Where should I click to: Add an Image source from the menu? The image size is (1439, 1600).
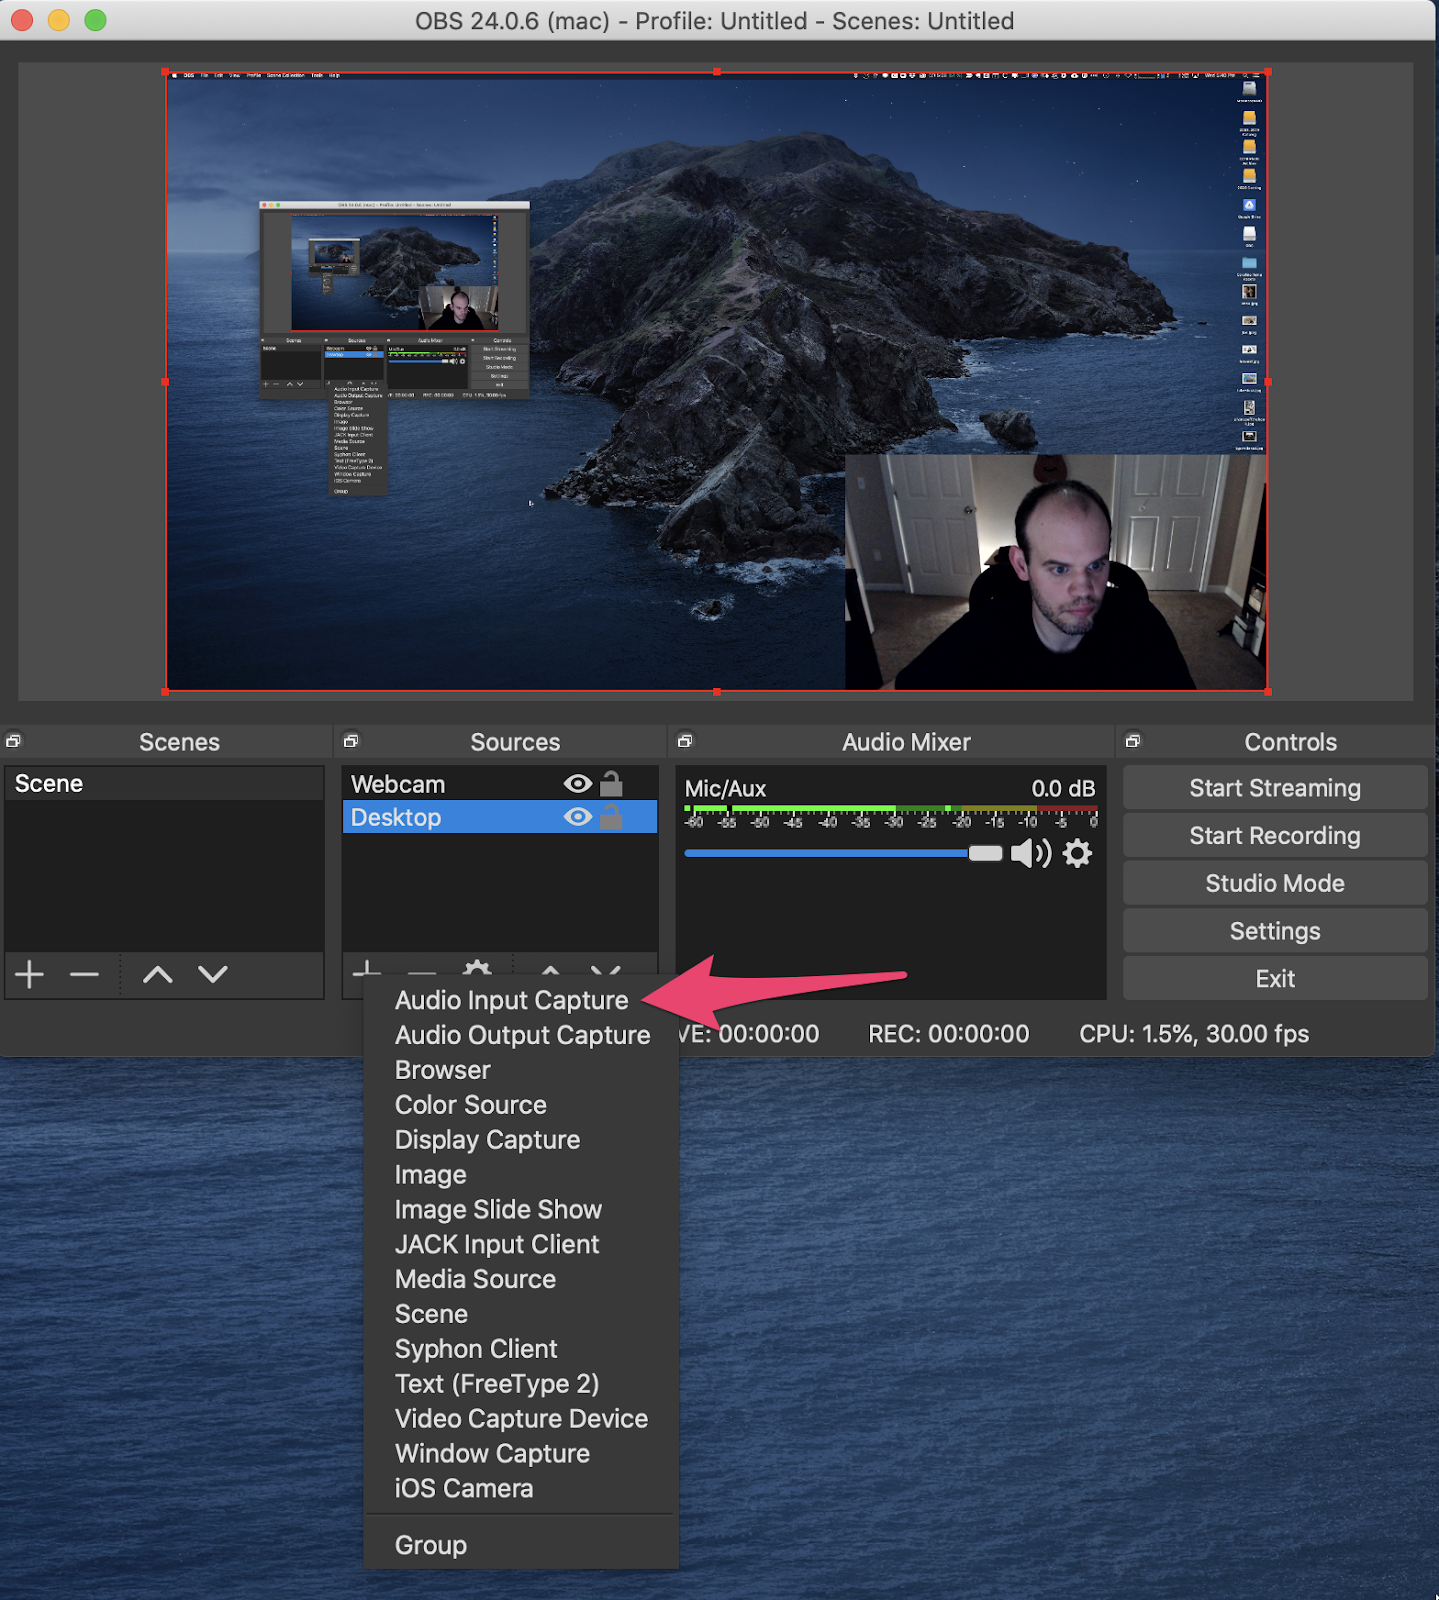[x=522, y=1175]
